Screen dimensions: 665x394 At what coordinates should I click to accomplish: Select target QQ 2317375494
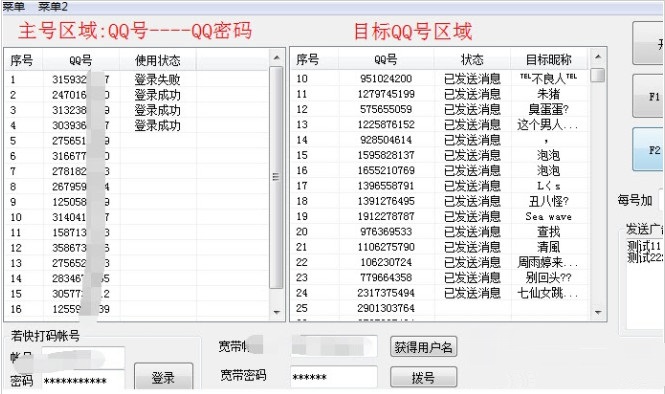coord(386,293)
